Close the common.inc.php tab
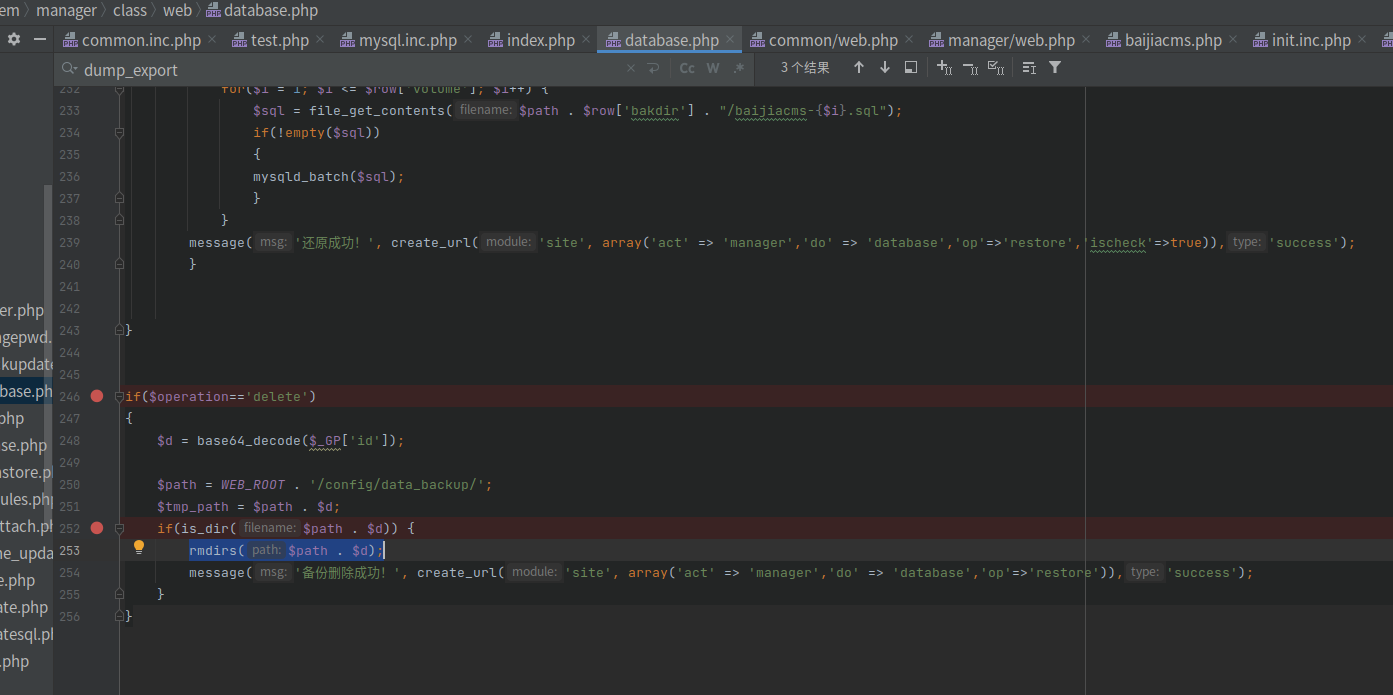Screen dimensions: 1393x695 [213, 40]
